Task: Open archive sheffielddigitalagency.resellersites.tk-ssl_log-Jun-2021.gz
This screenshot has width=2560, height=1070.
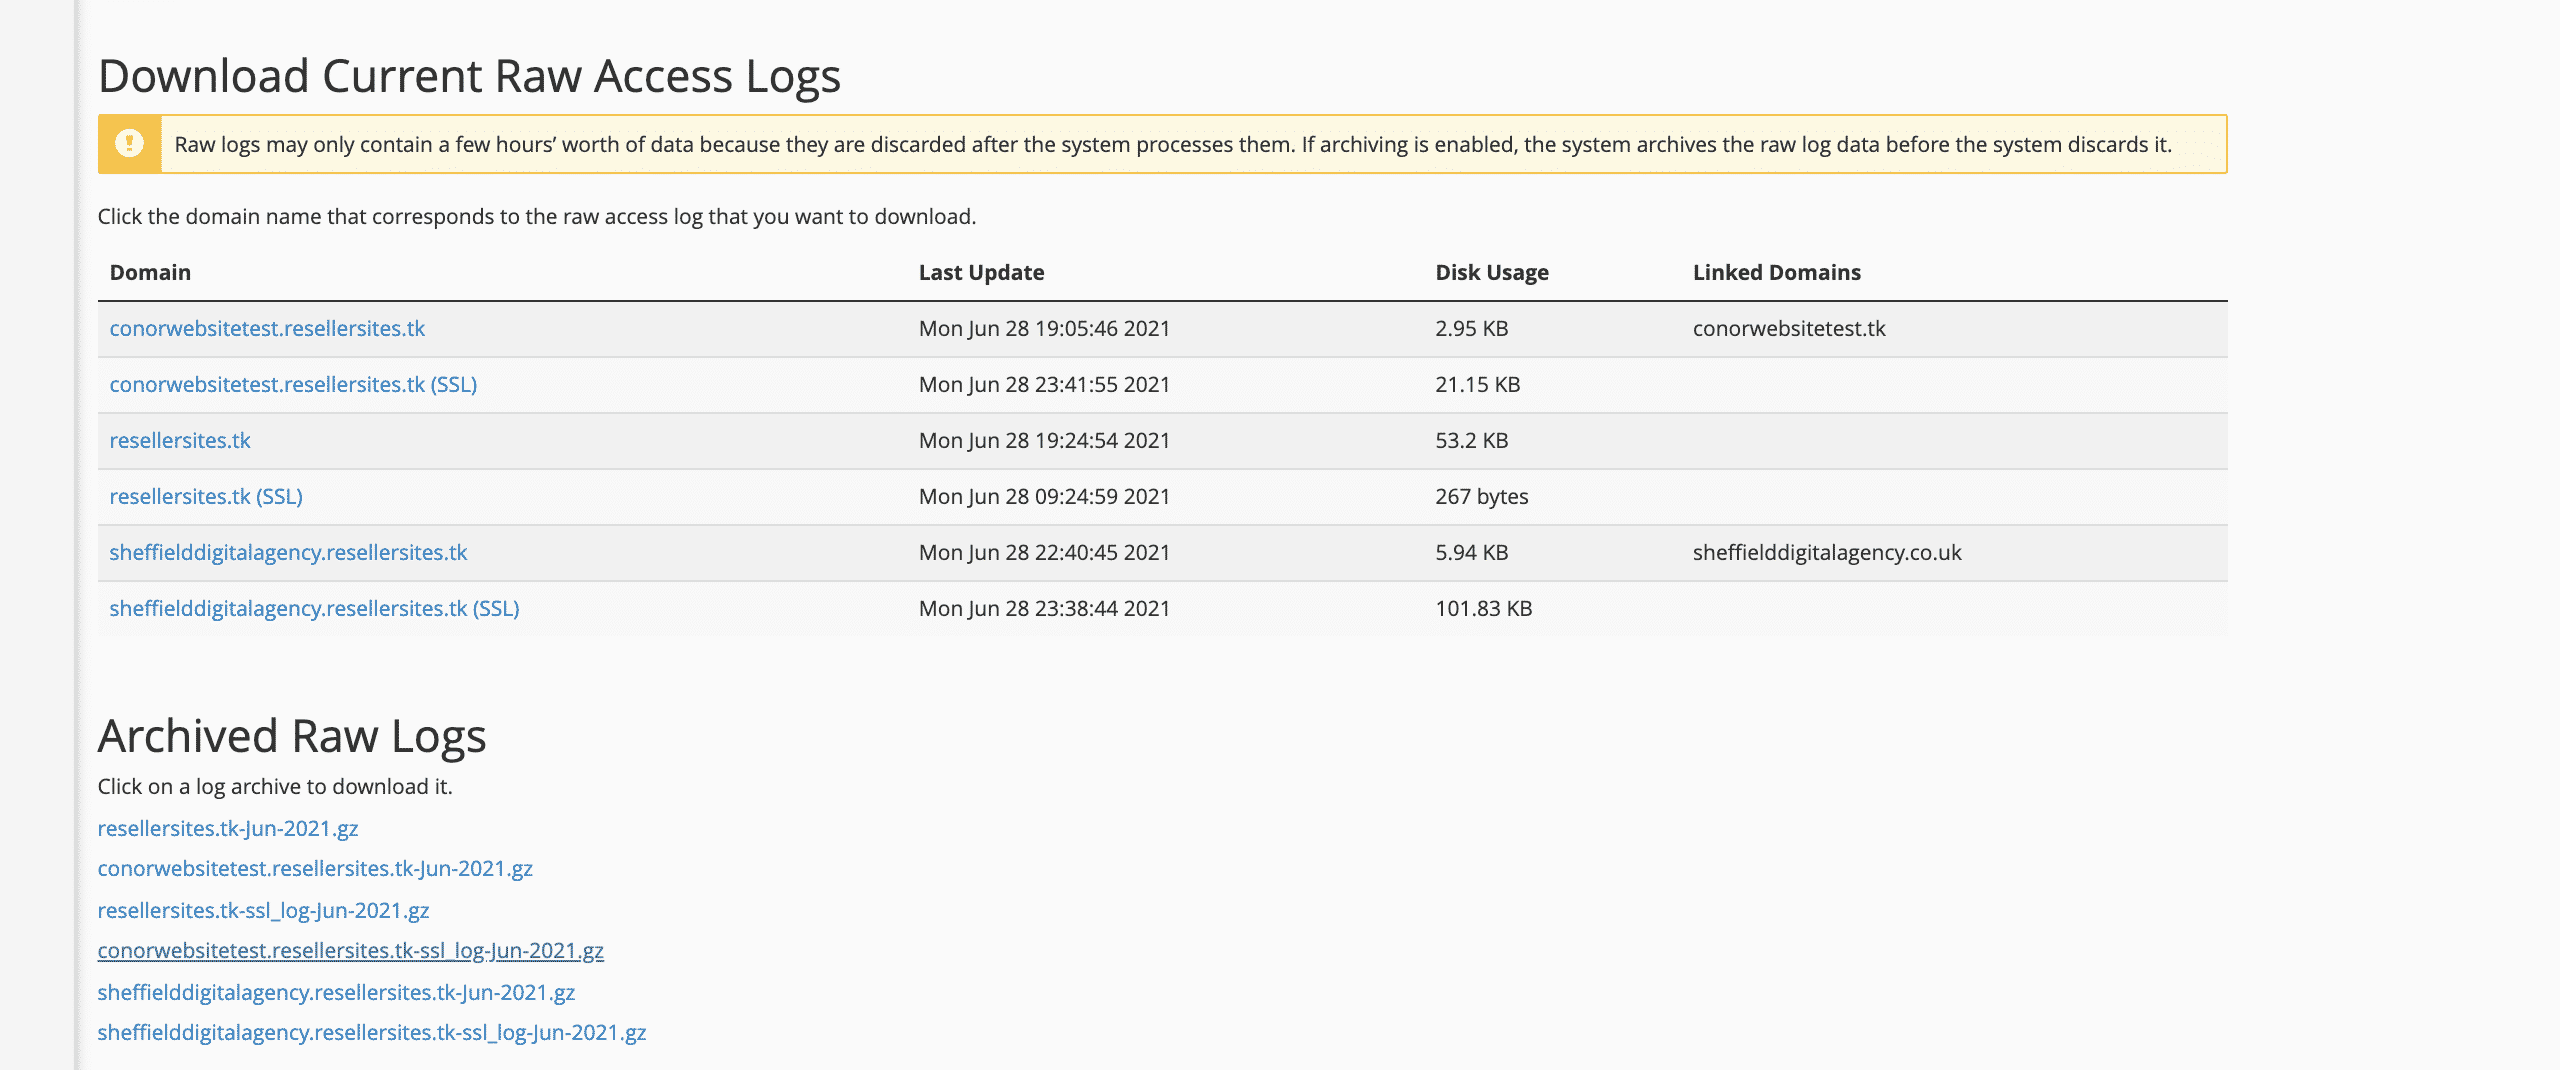Action: [372, 1033]
